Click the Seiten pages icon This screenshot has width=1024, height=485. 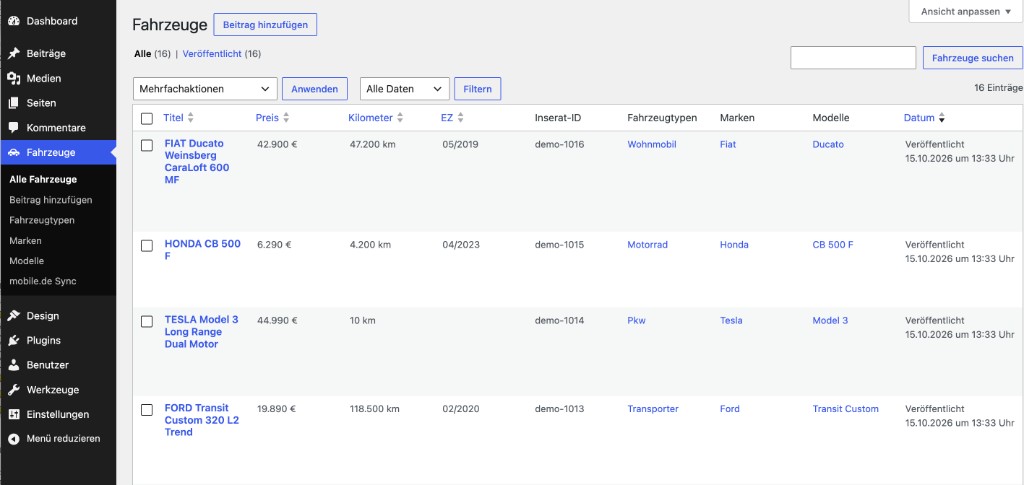[14, 103]
